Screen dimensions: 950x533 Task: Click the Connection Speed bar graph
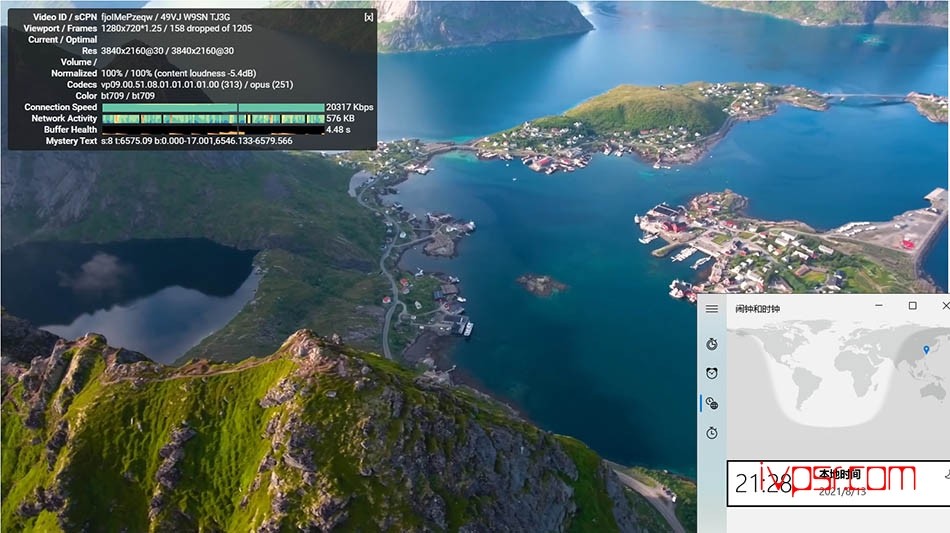click(x=213, y=107)
